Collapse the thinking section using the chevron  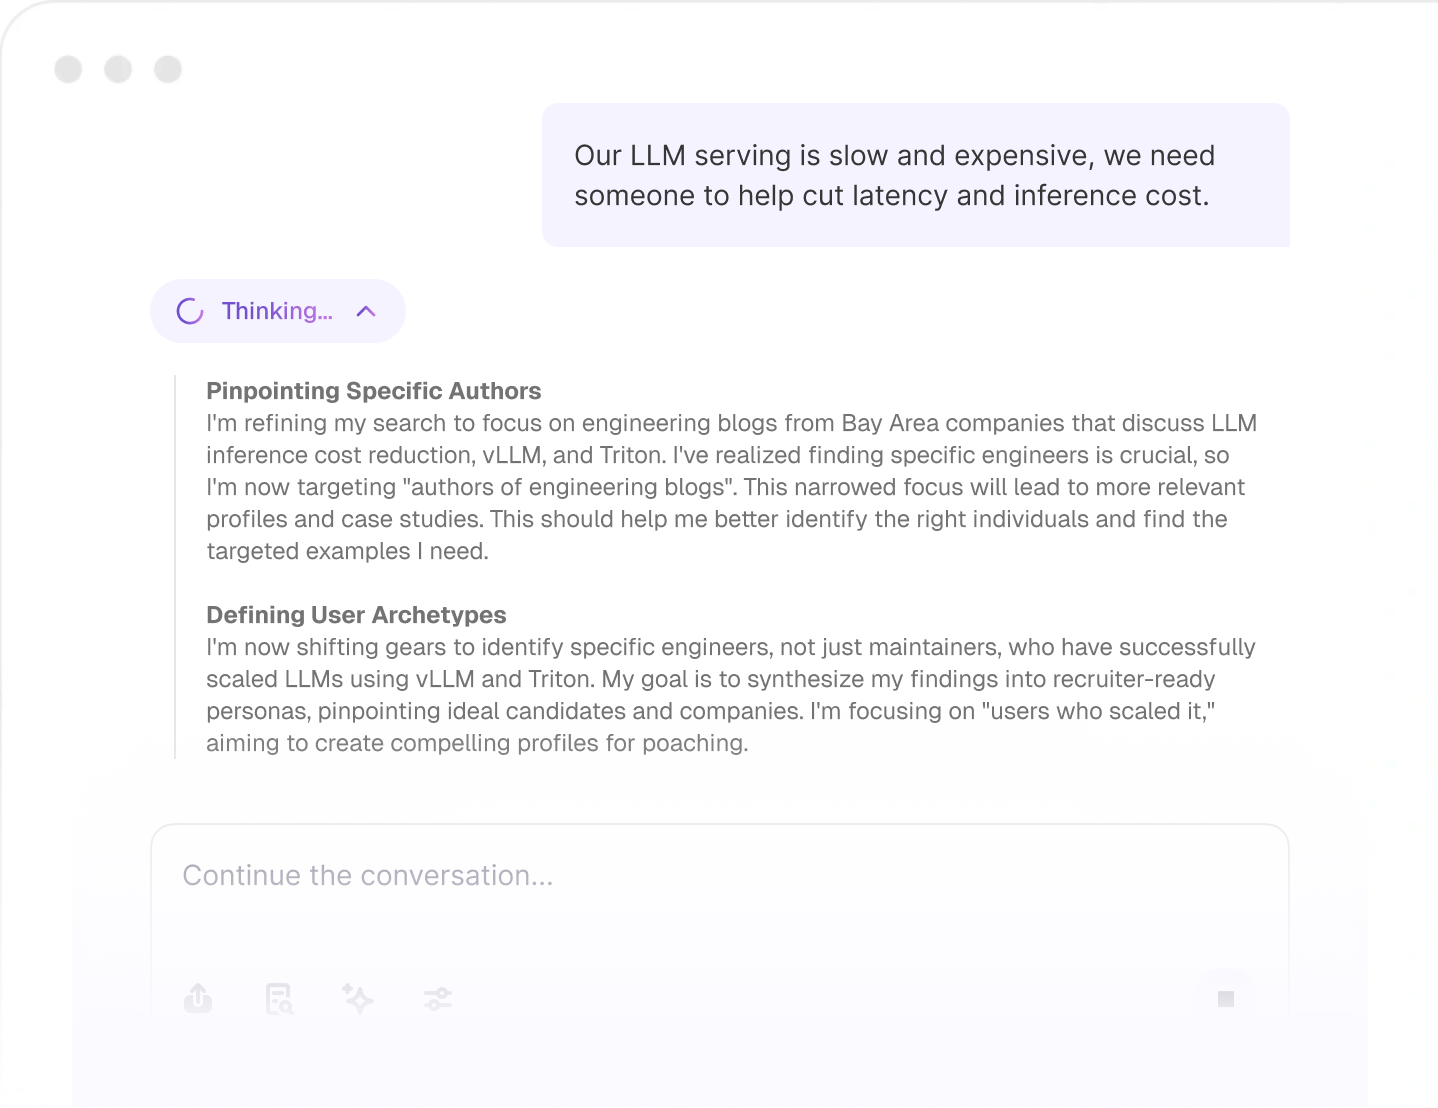(x=366, y=311)
